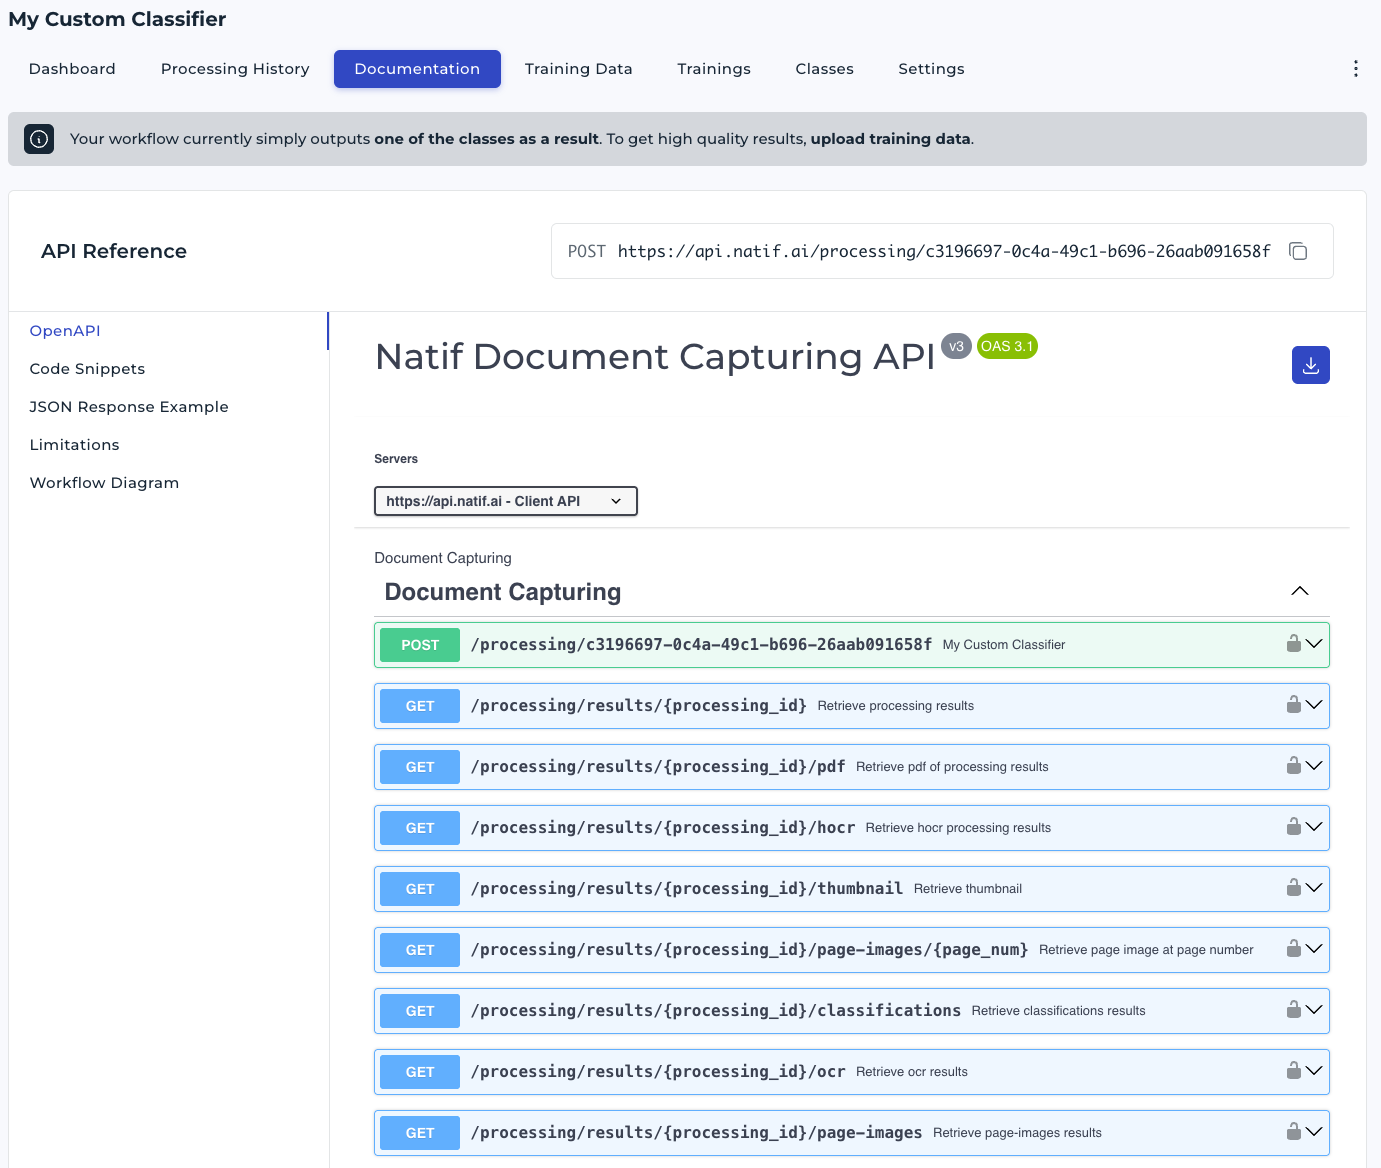View the Limitations section
The image size is (1381, 1168).
tap(74, 445)
